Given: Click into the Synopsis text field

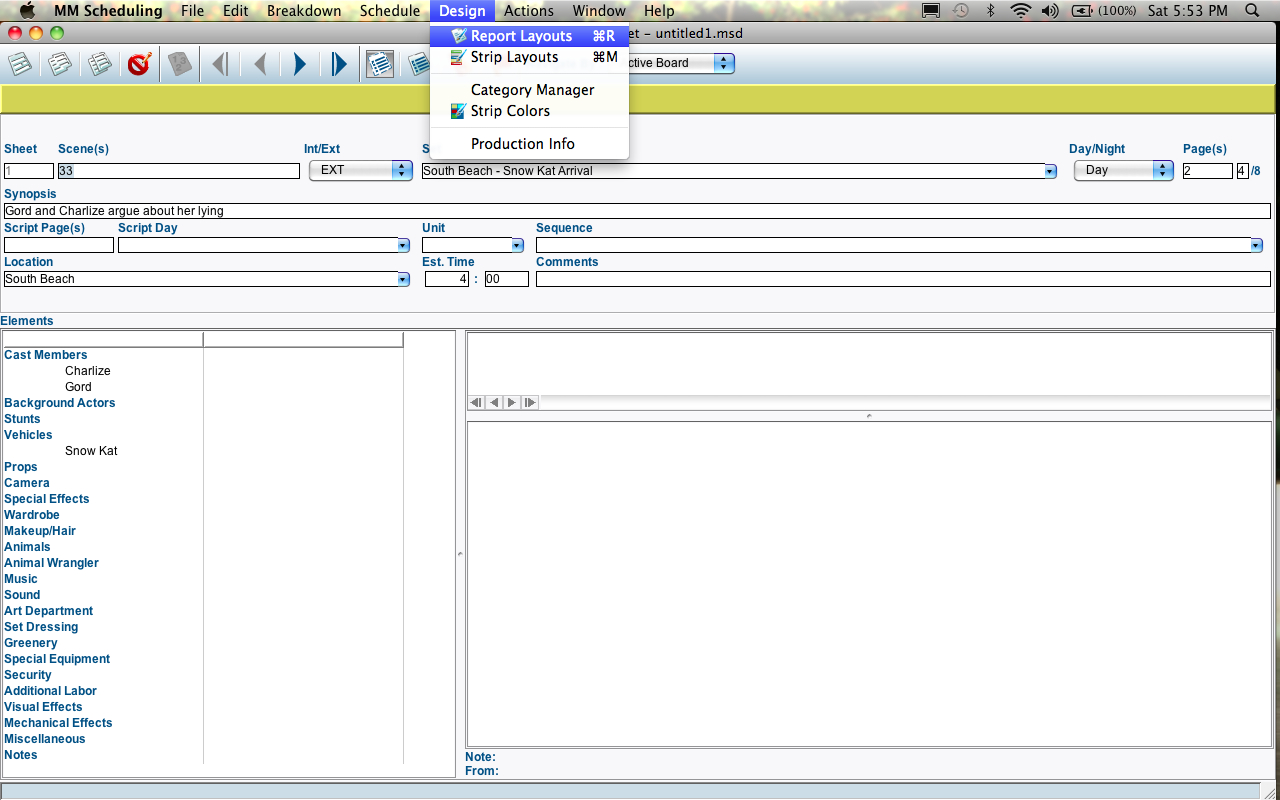Looking at the screenshot, I should click(x=636, y=211).
